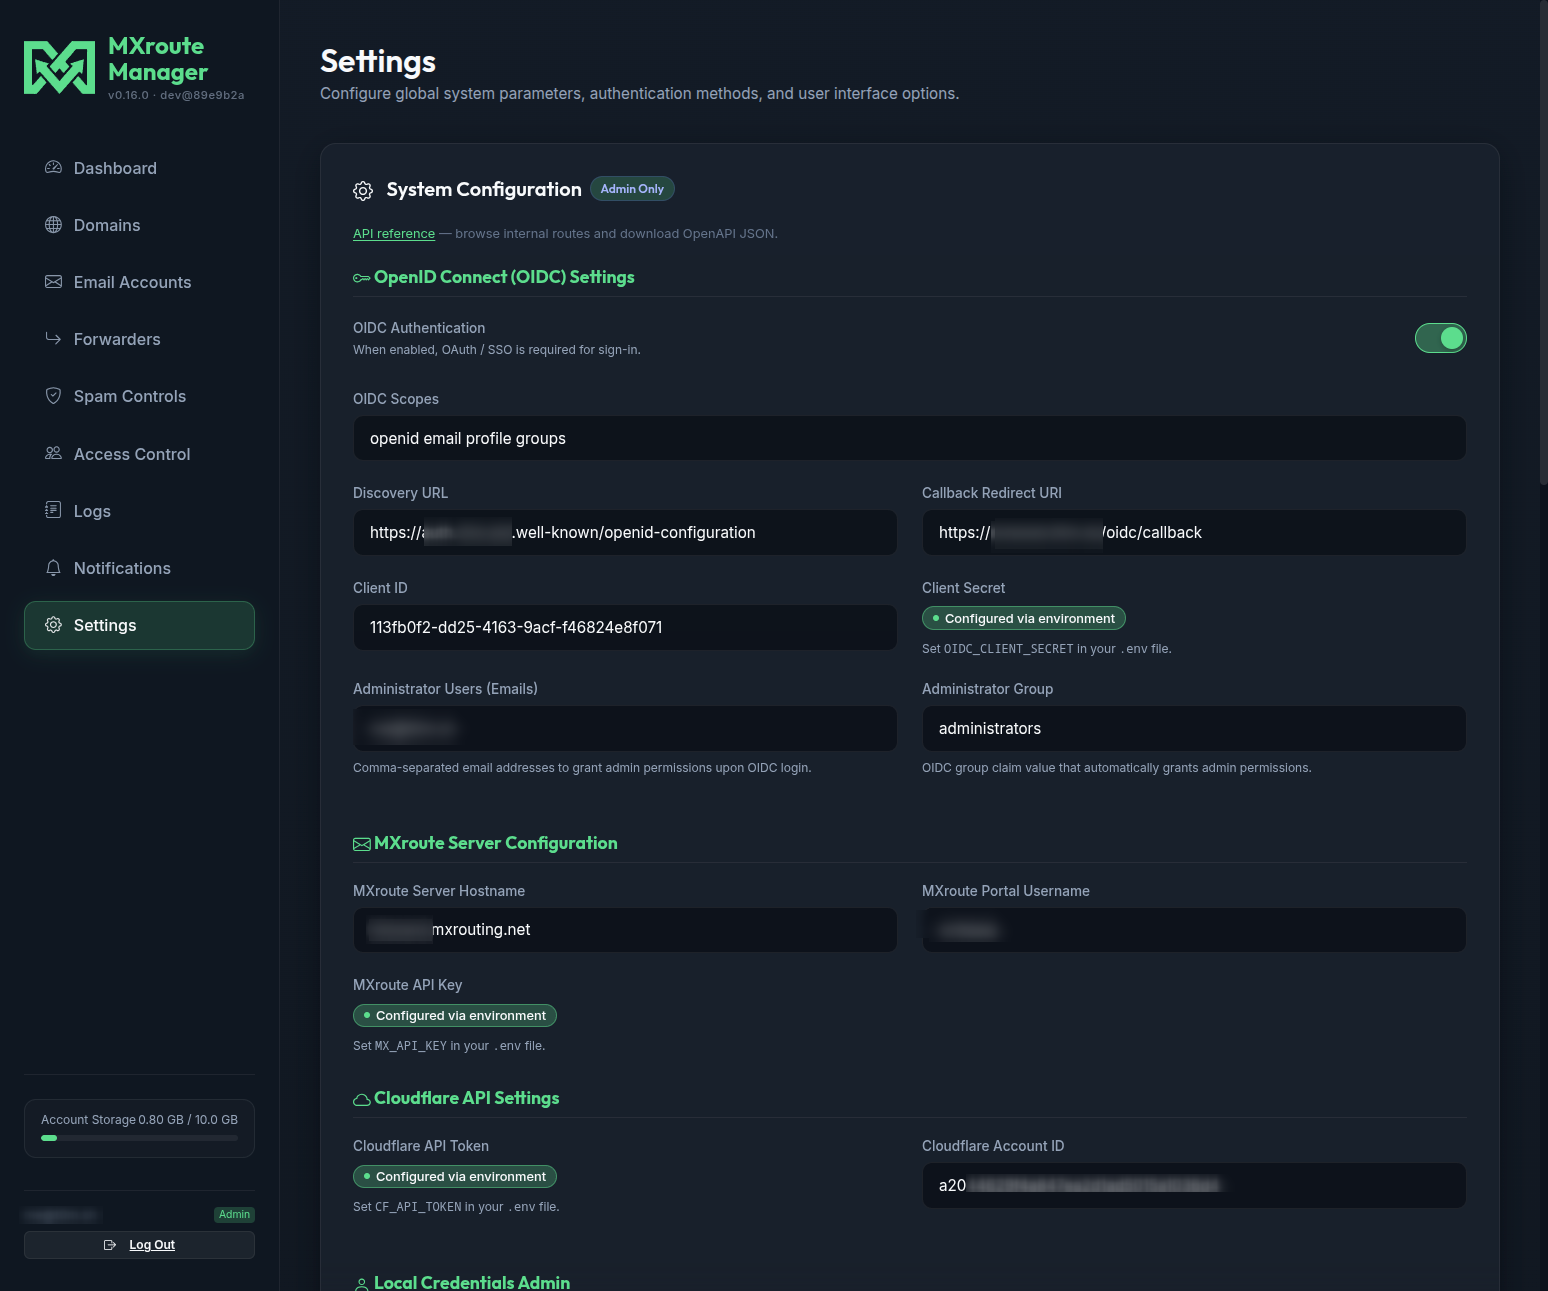Click the MXroute Portal Username field
The height and width of the screenshot is (1291, 1548).
[1194, 929]
